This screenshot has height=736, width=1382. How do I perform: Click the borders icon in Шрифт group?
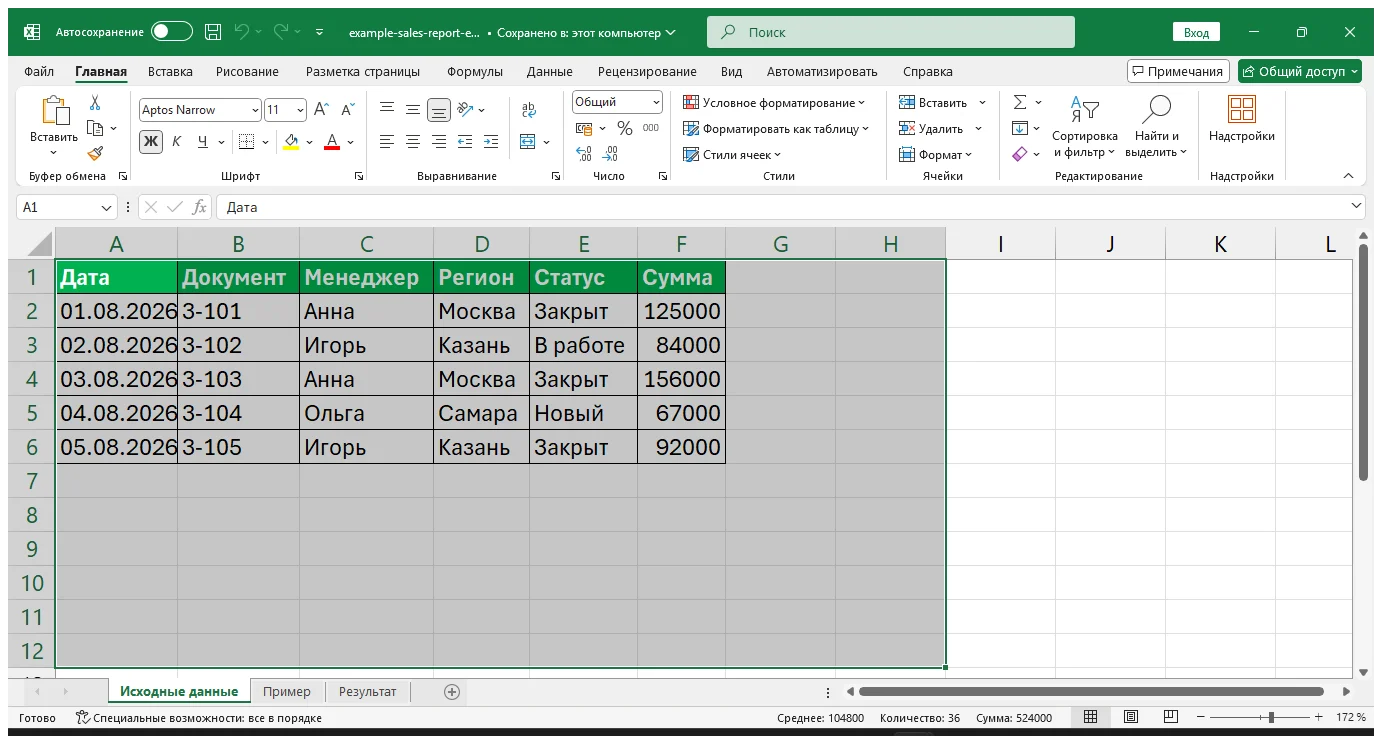(x=246, y=141)
